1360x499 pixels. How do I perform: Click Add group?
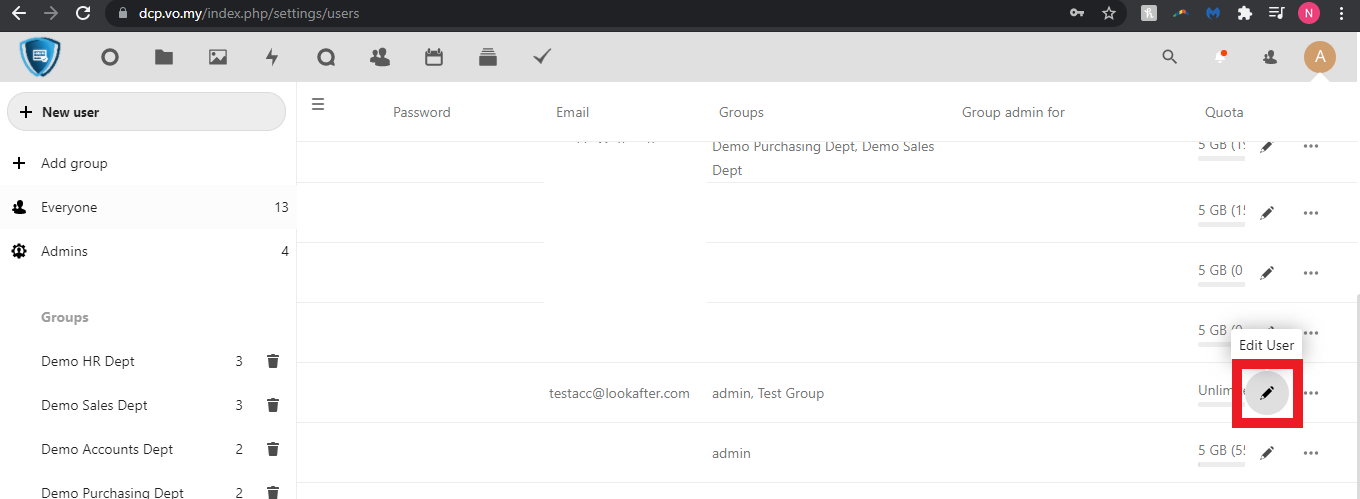point(74,163)
